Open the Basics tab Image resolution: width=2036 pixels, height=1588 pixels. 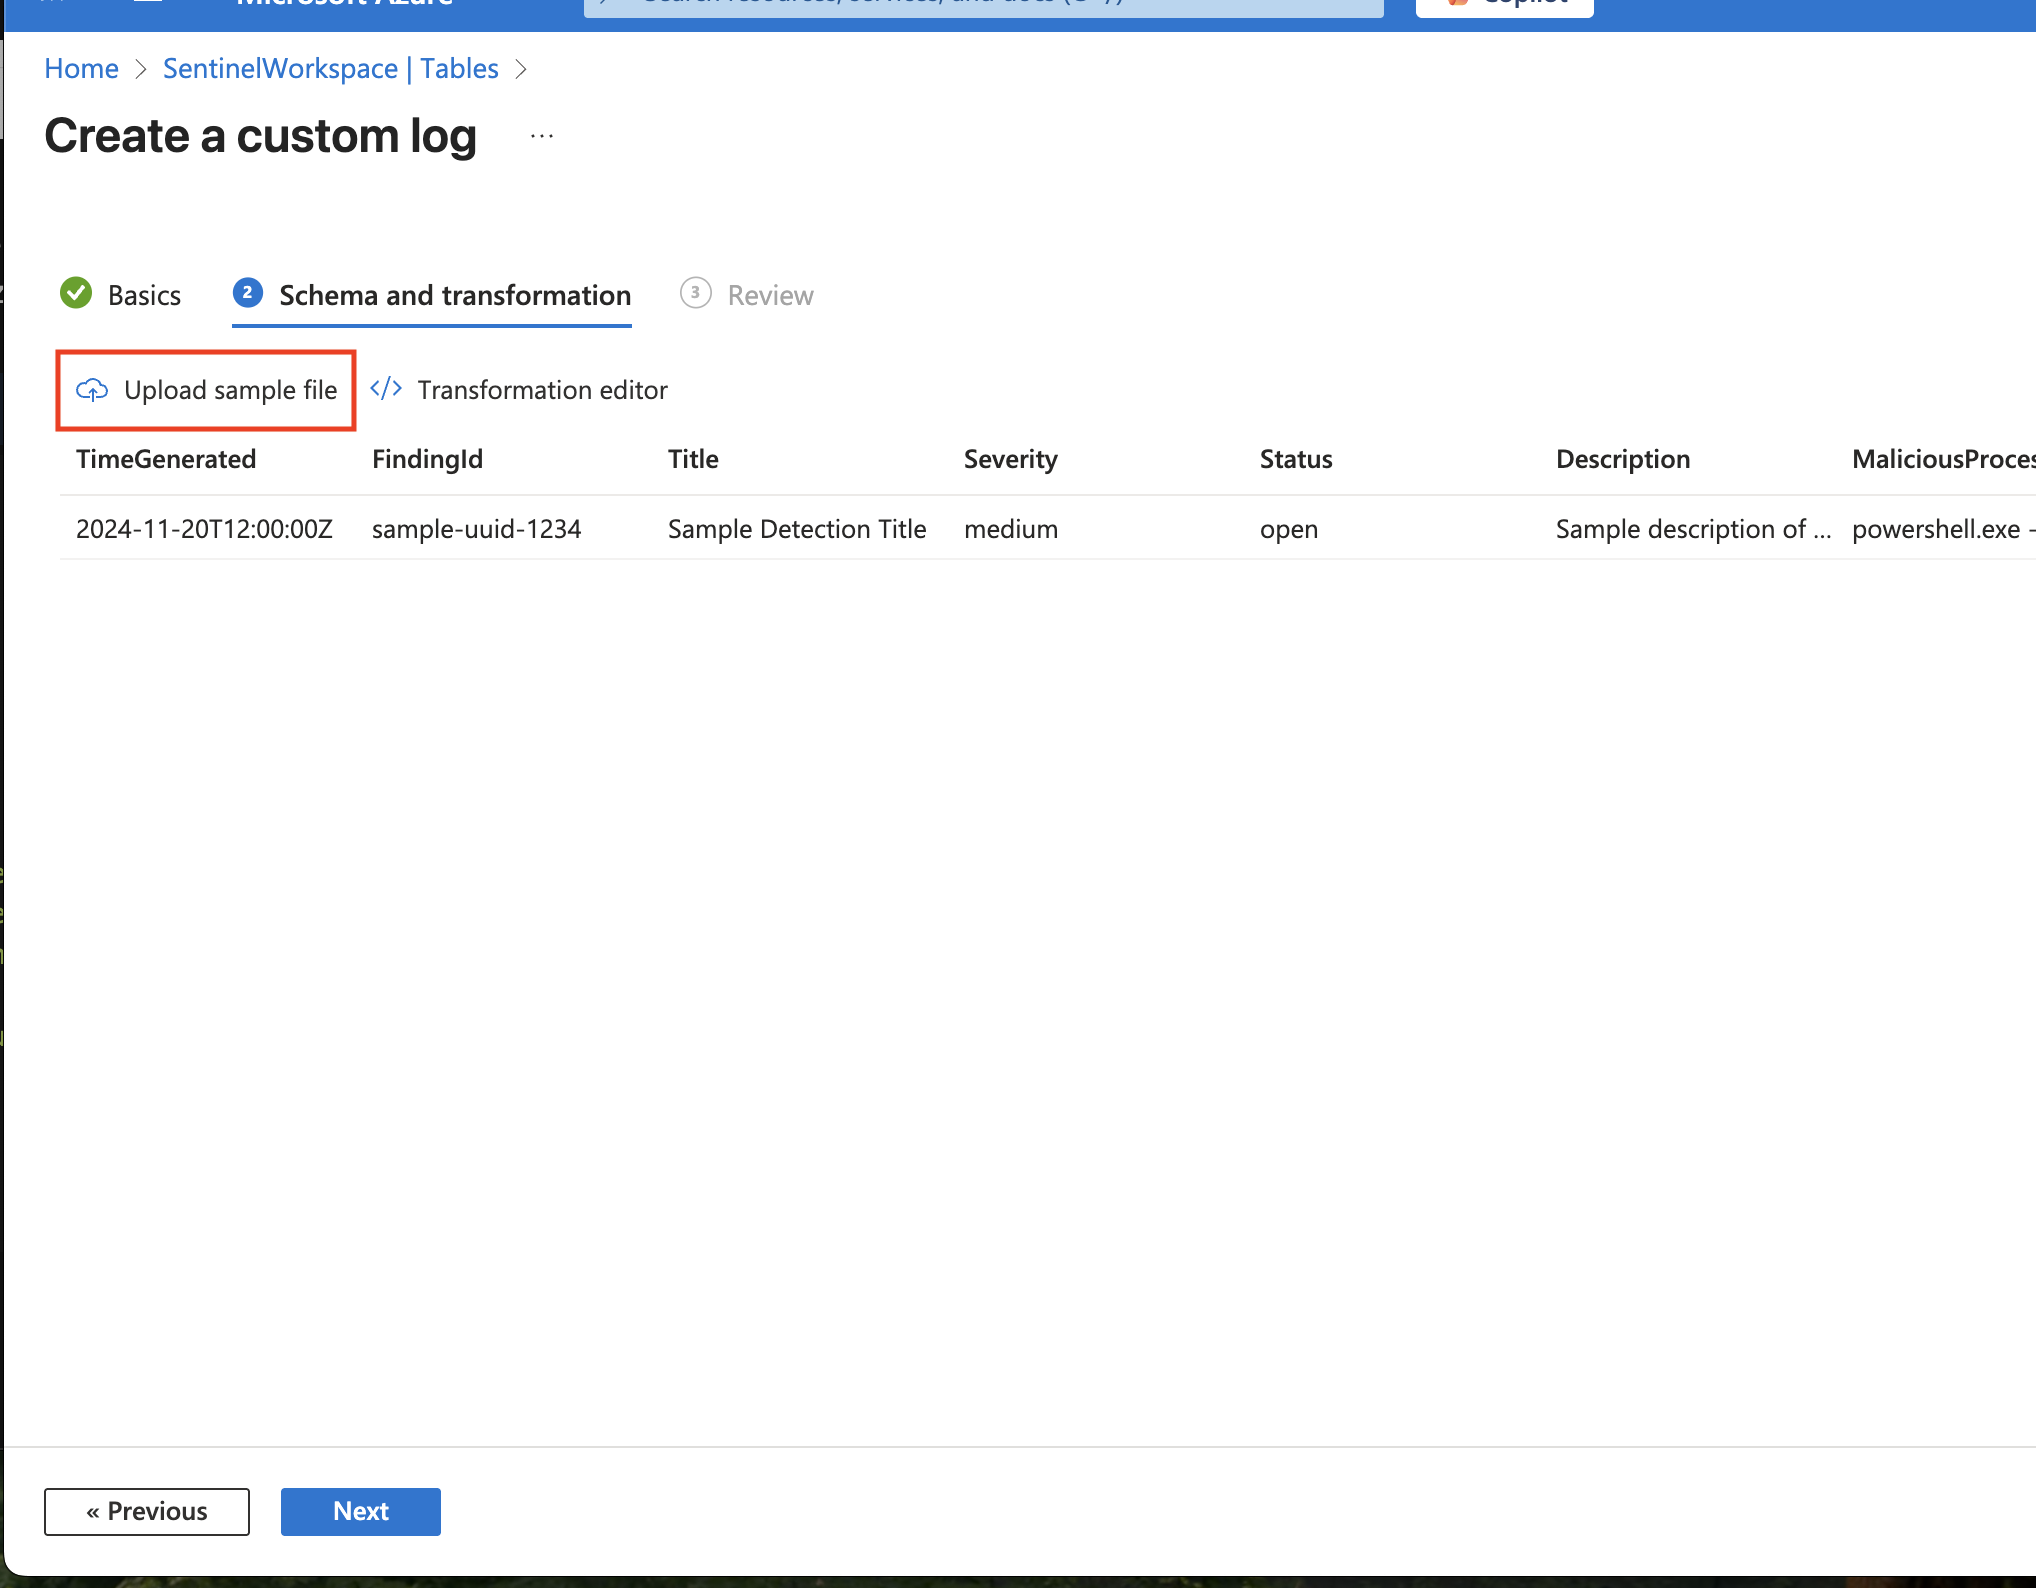[143, 296]
